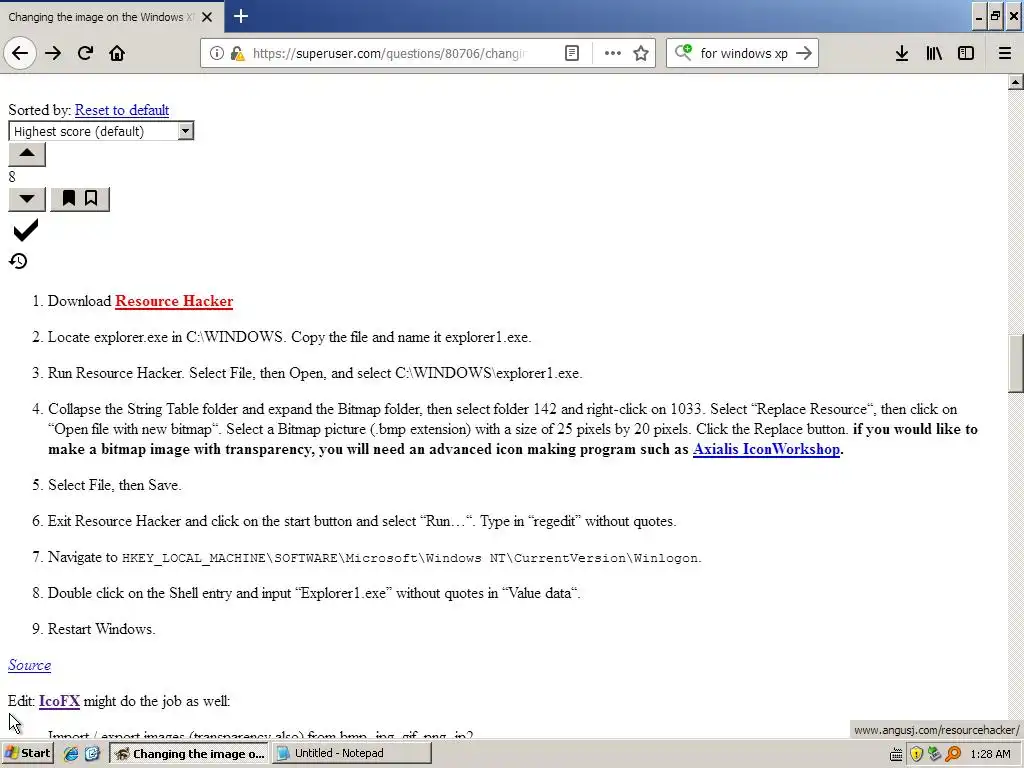Downvote the answer

pyautogui.click(x=27, y=199)
